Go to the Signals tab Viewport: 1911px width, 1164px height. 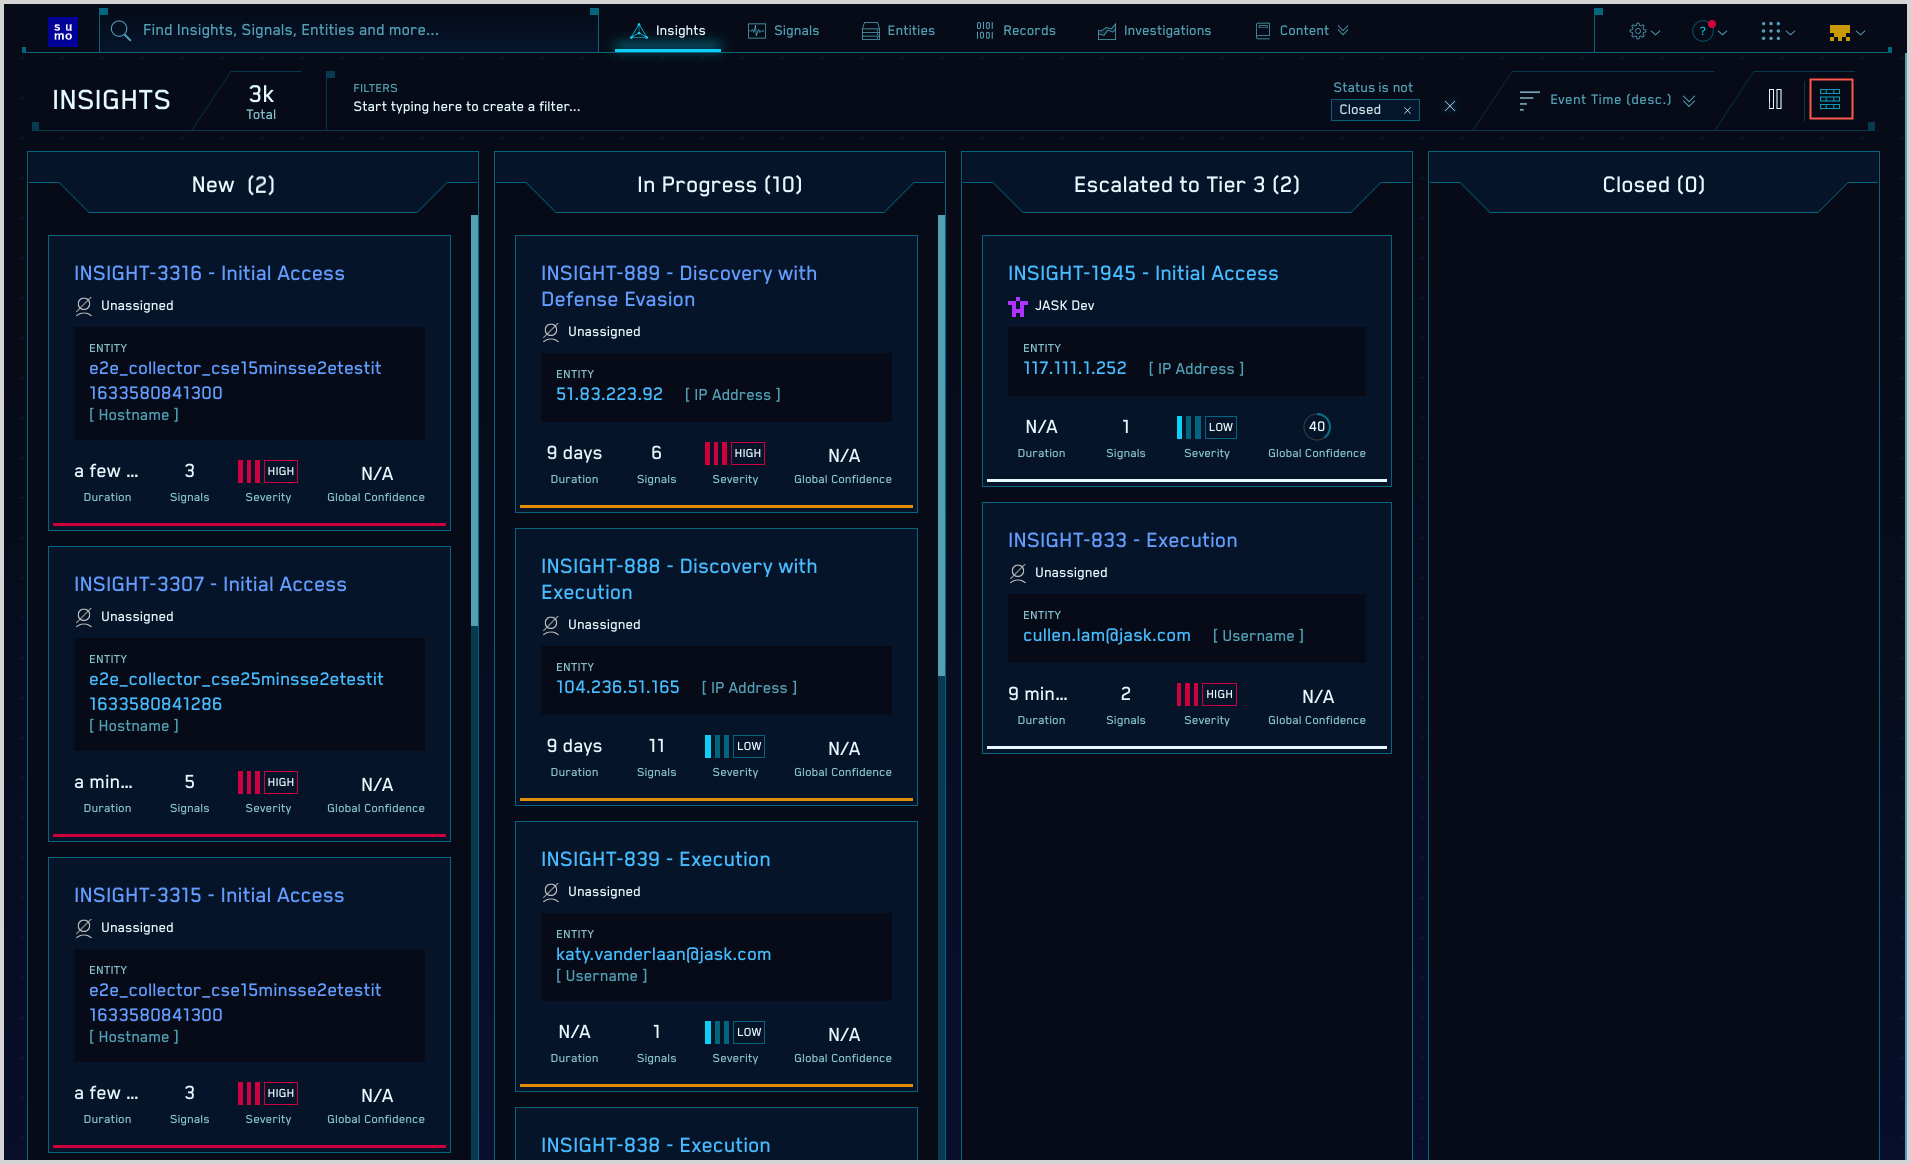(x=783, y=31)
